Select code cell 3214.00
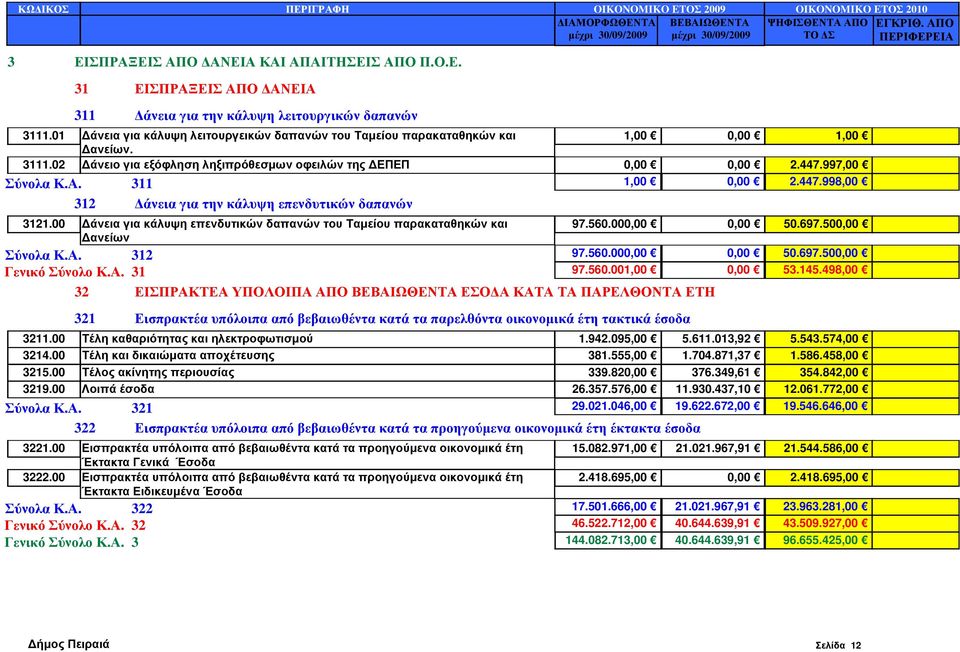960x652 pixels. [x=43, y=356]
